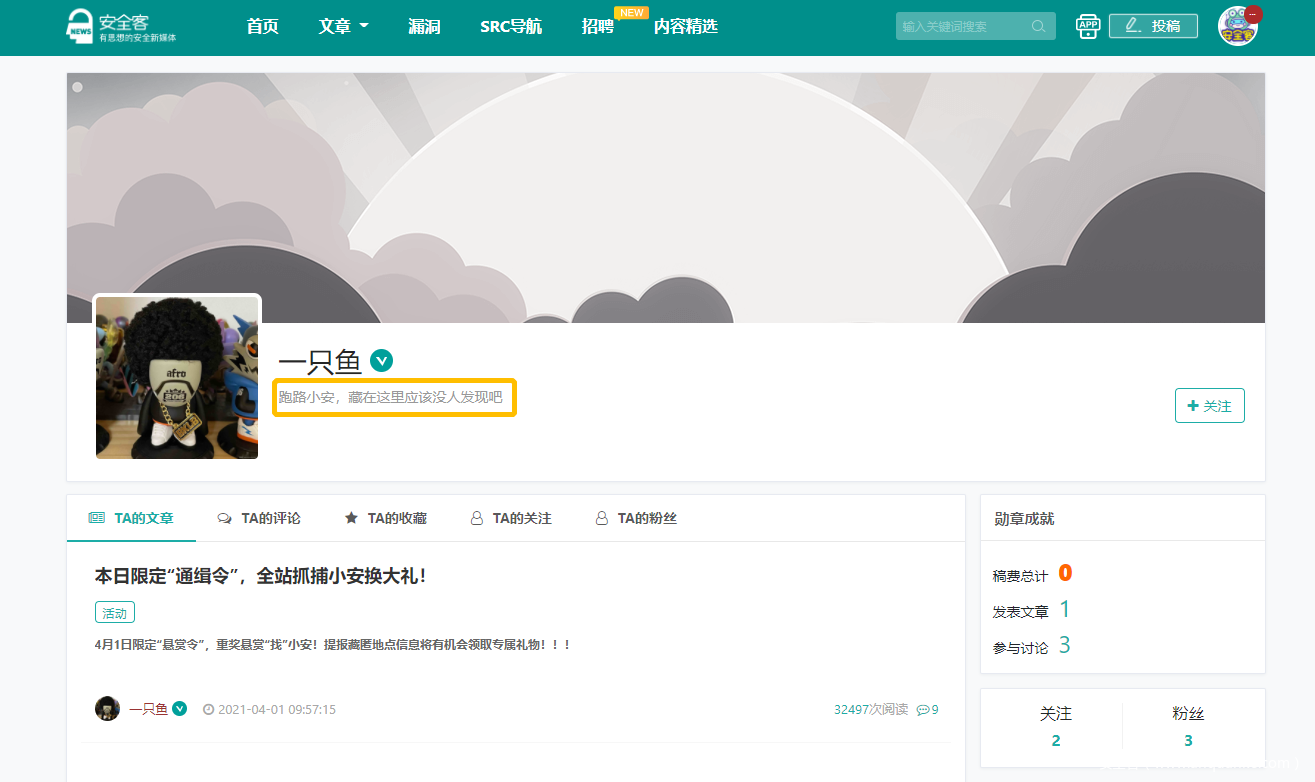Click the search magnifier icon

click(1039, 27)
